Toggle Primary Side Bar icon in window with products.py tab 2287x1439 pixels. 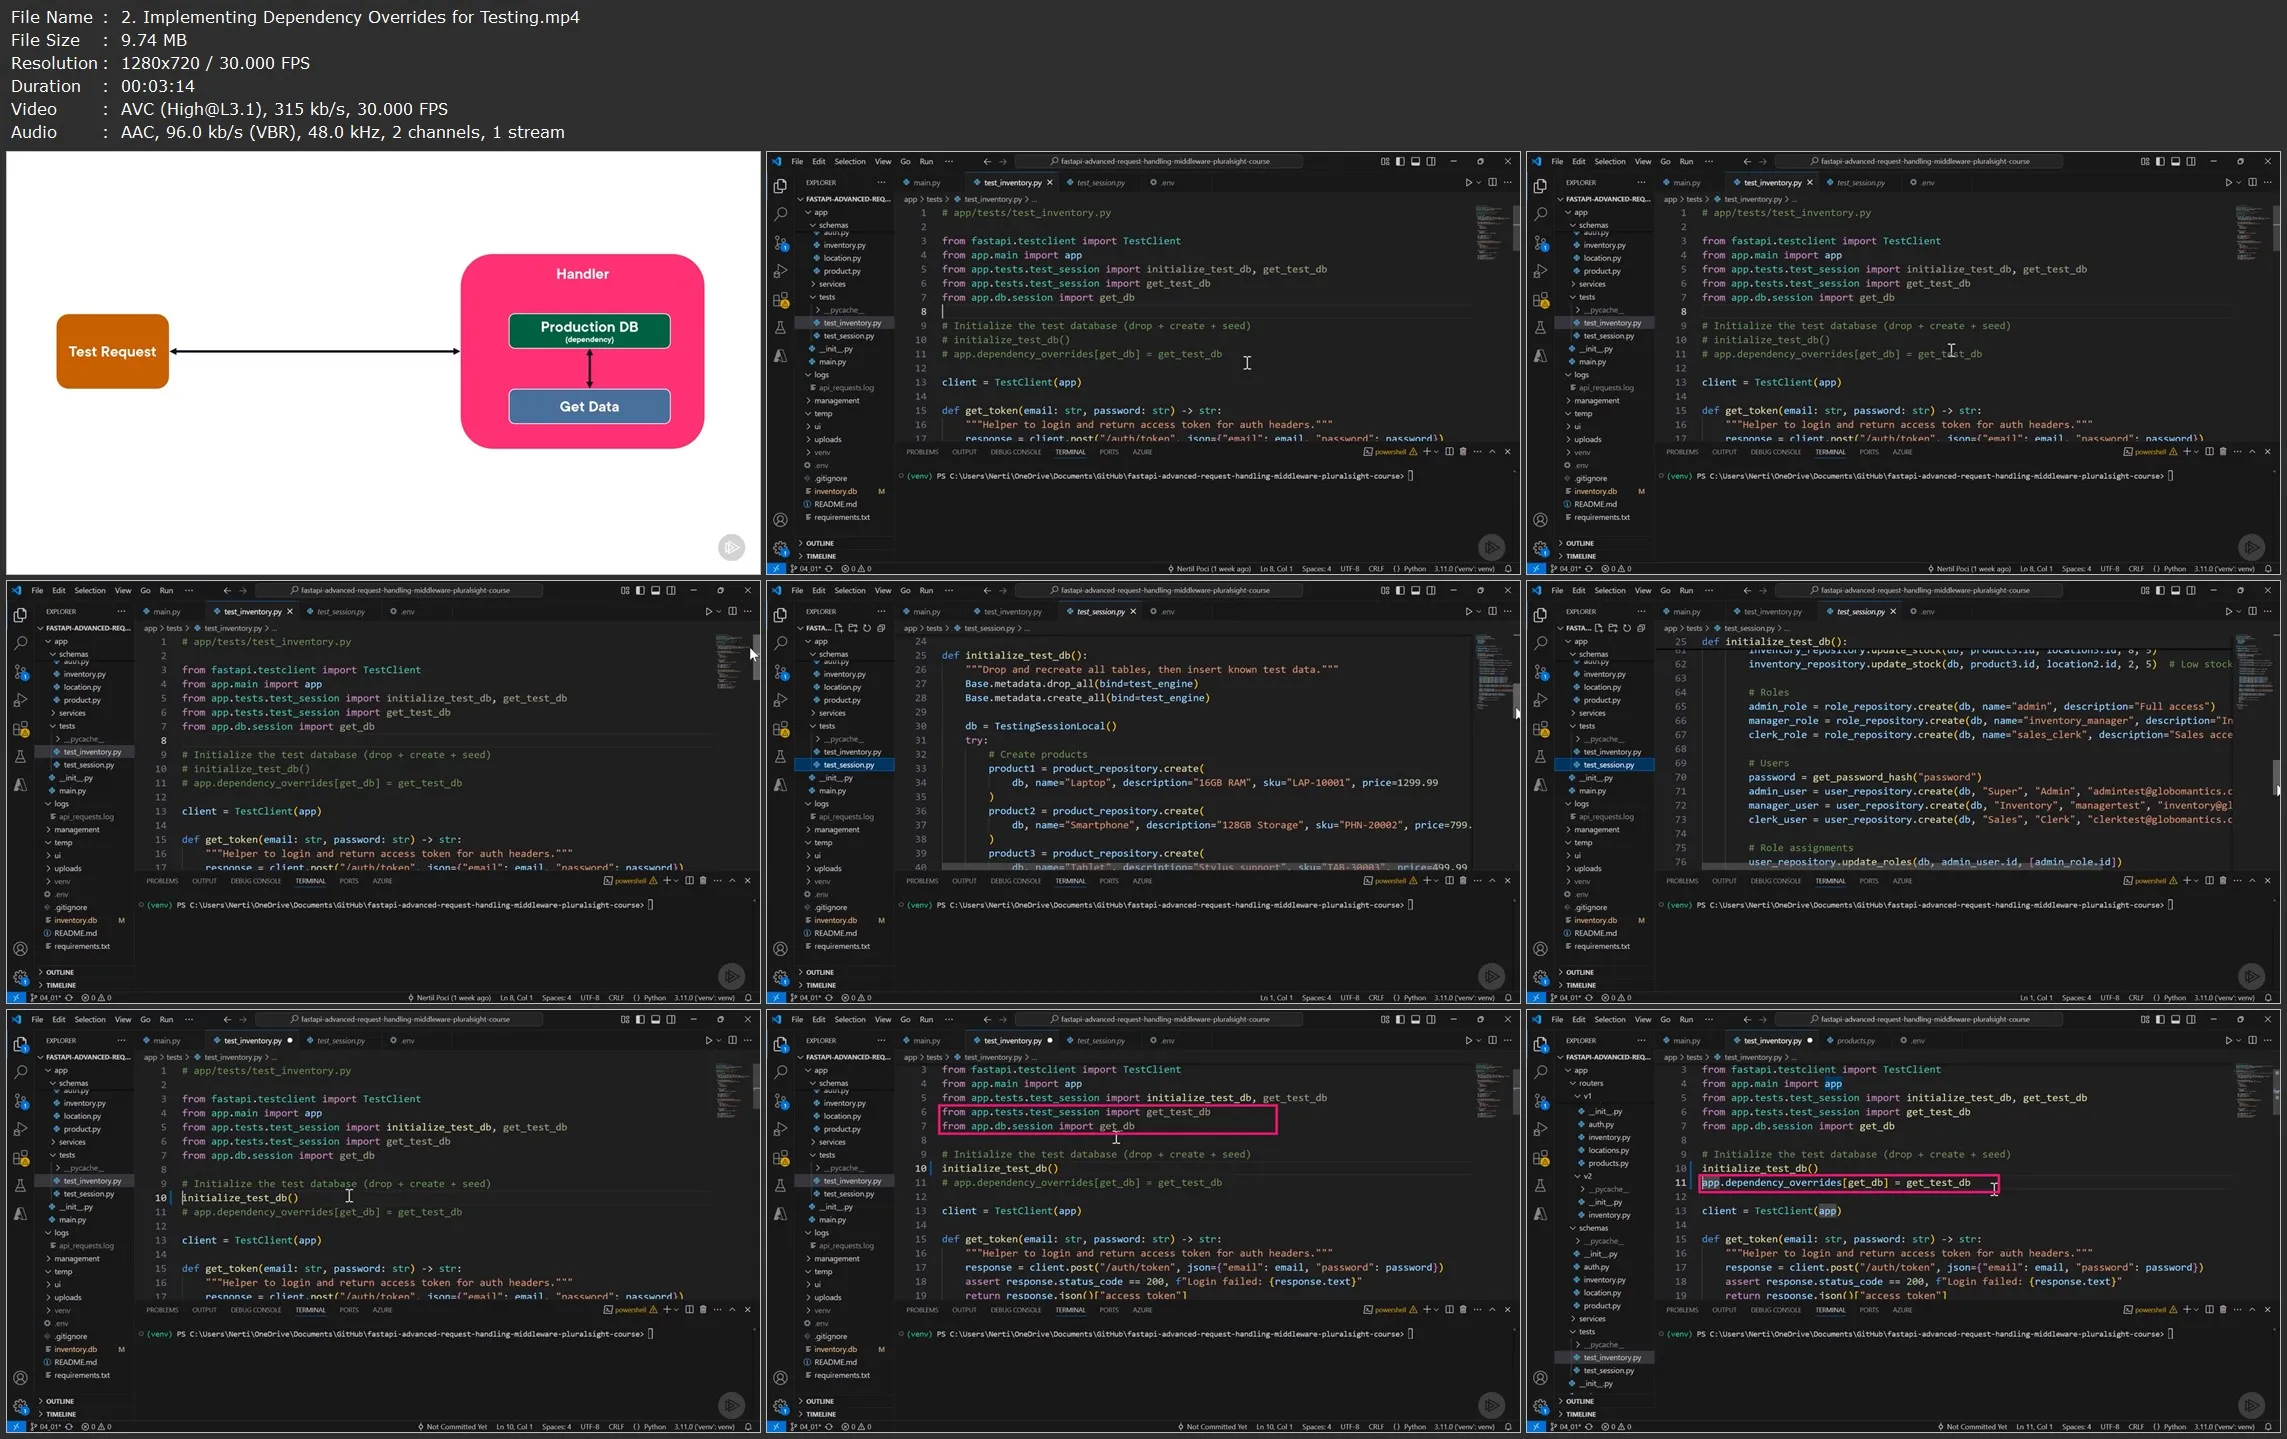point(2160,1019)
